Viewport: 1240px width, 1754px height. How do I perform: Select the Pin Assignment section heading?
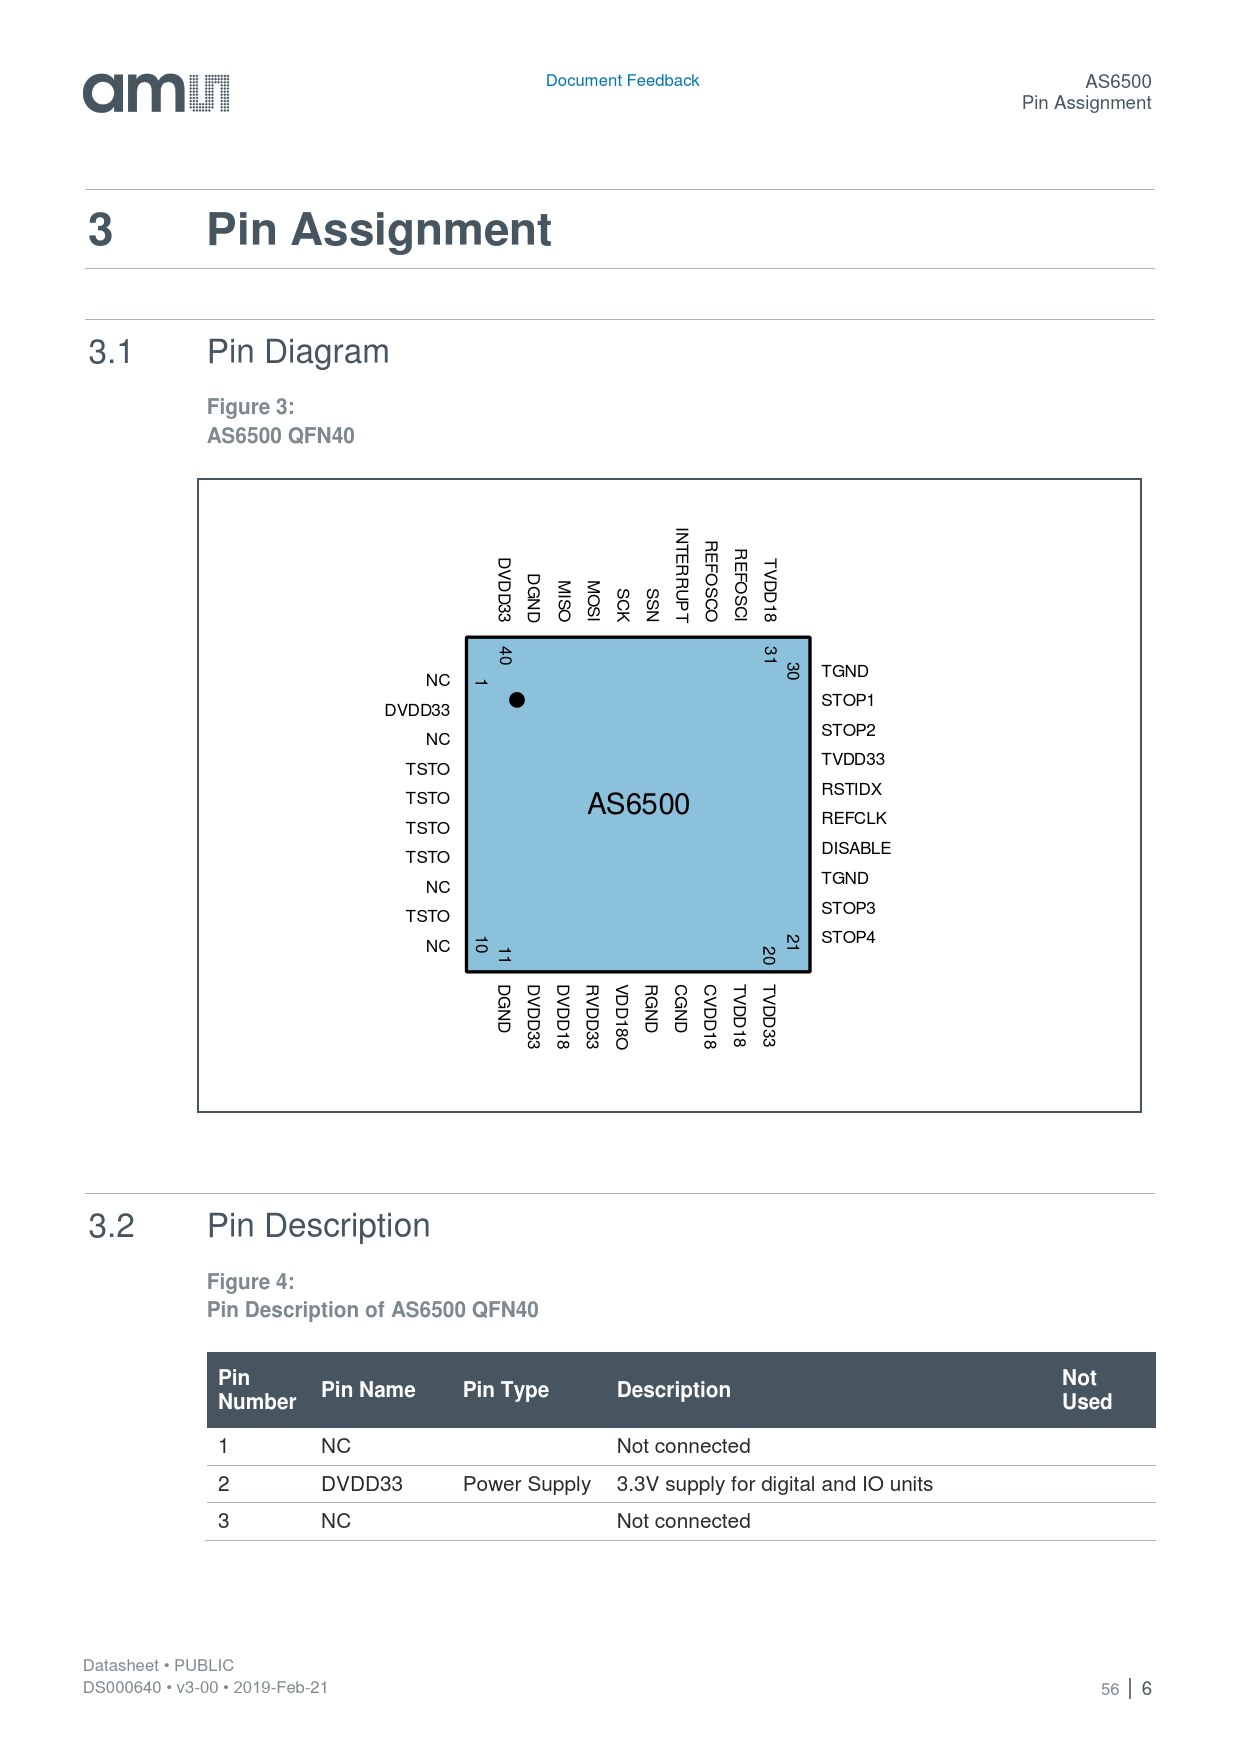tap(378, 230)
